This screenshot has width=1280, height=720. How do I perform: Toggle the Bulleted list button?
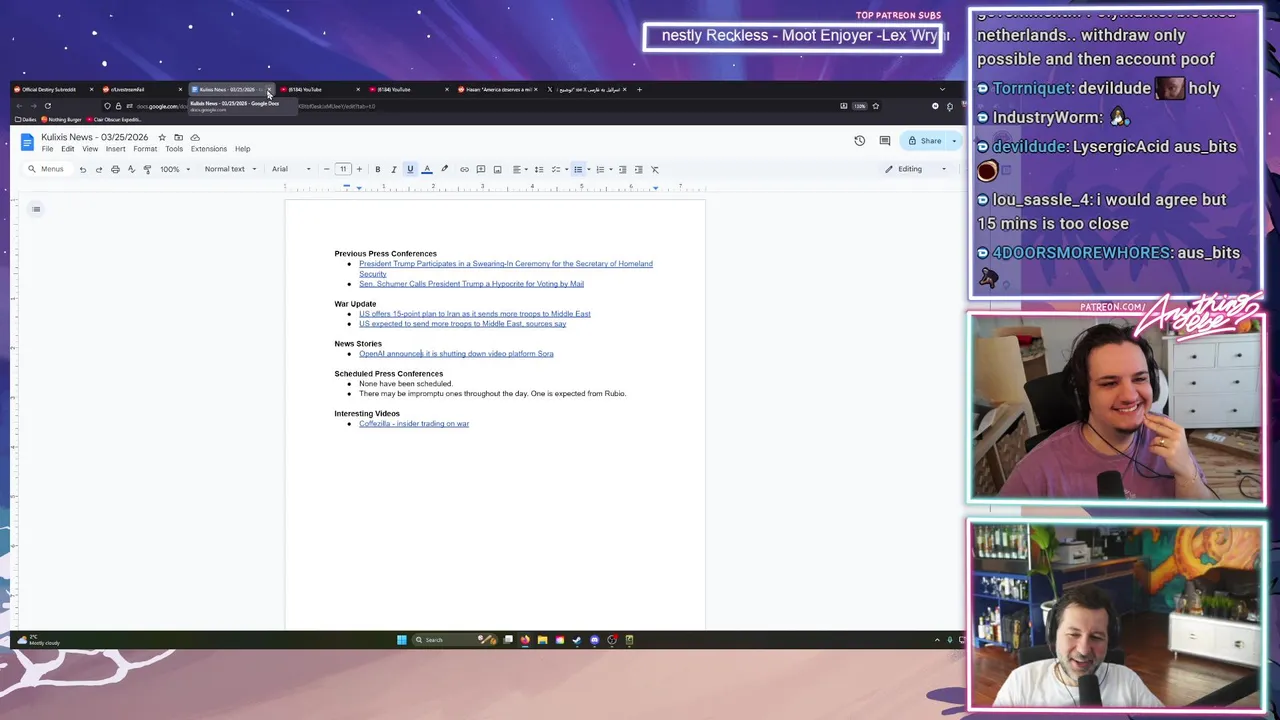[577, 169]
